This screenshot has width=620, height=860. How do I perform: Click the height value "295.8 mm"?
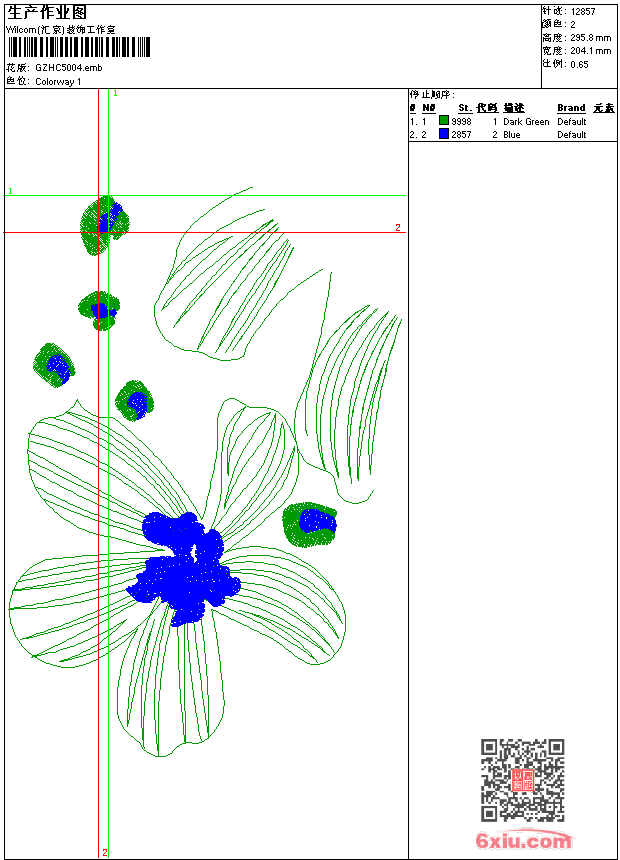[590, 38]
